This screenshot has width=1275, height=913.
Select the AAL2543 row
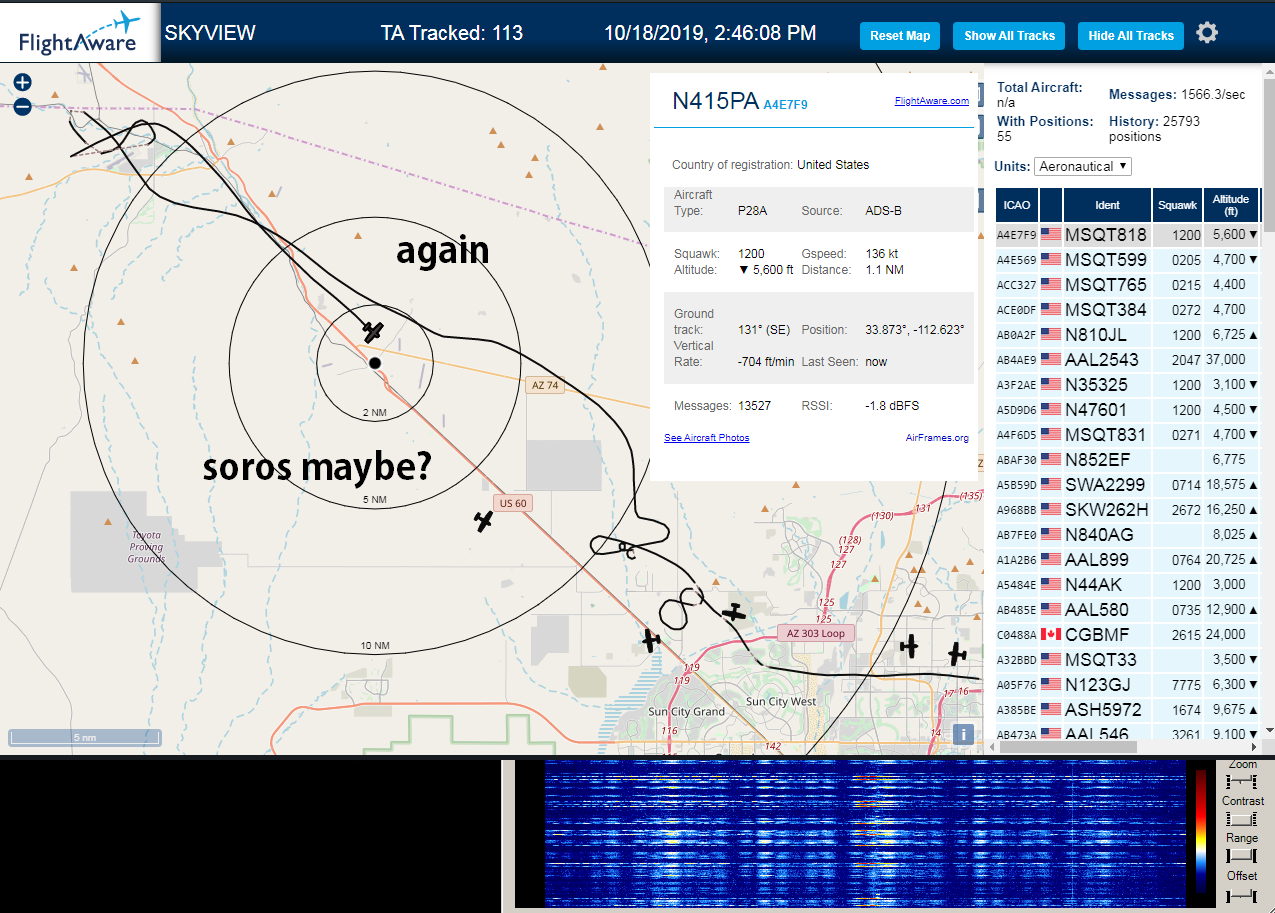tap(1128, 360)
